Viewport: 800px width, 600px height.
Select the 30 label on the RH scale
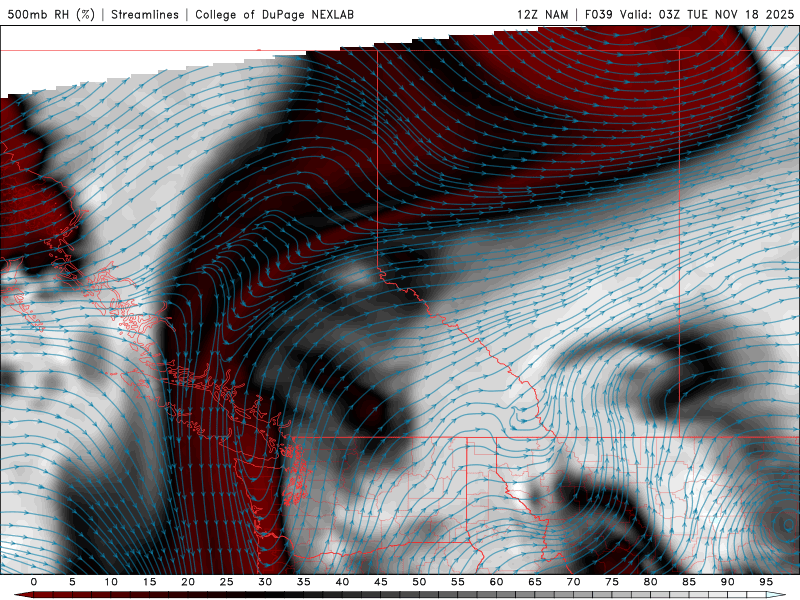pos(265,582)
